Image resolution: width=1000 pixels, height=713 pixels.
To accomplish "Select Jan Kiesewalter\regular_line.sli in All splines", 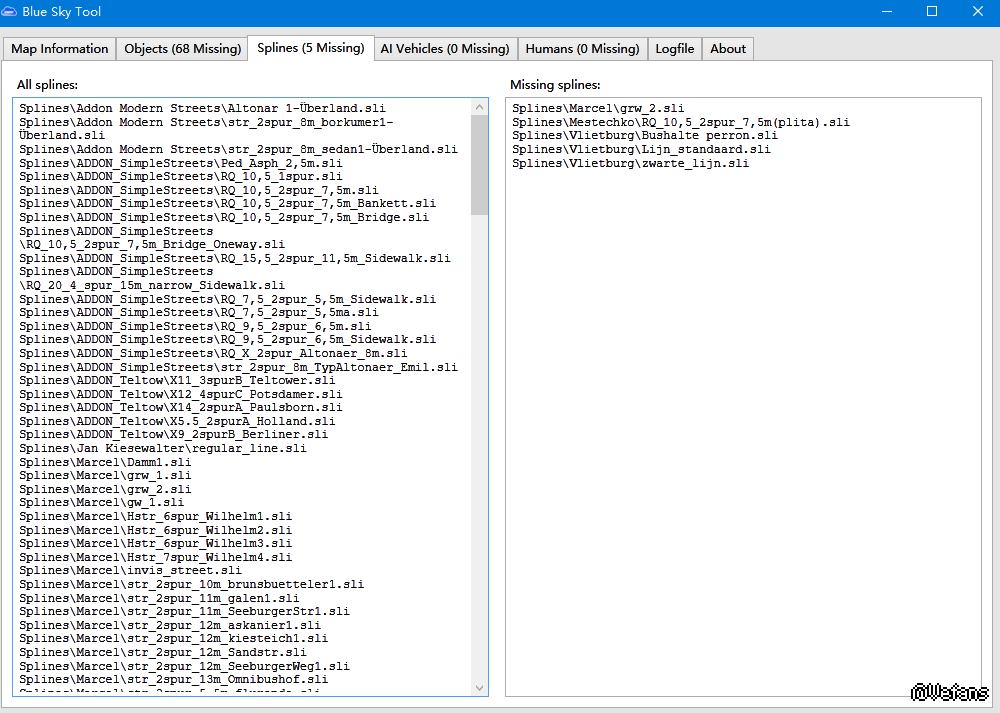I will click(162, 449).
